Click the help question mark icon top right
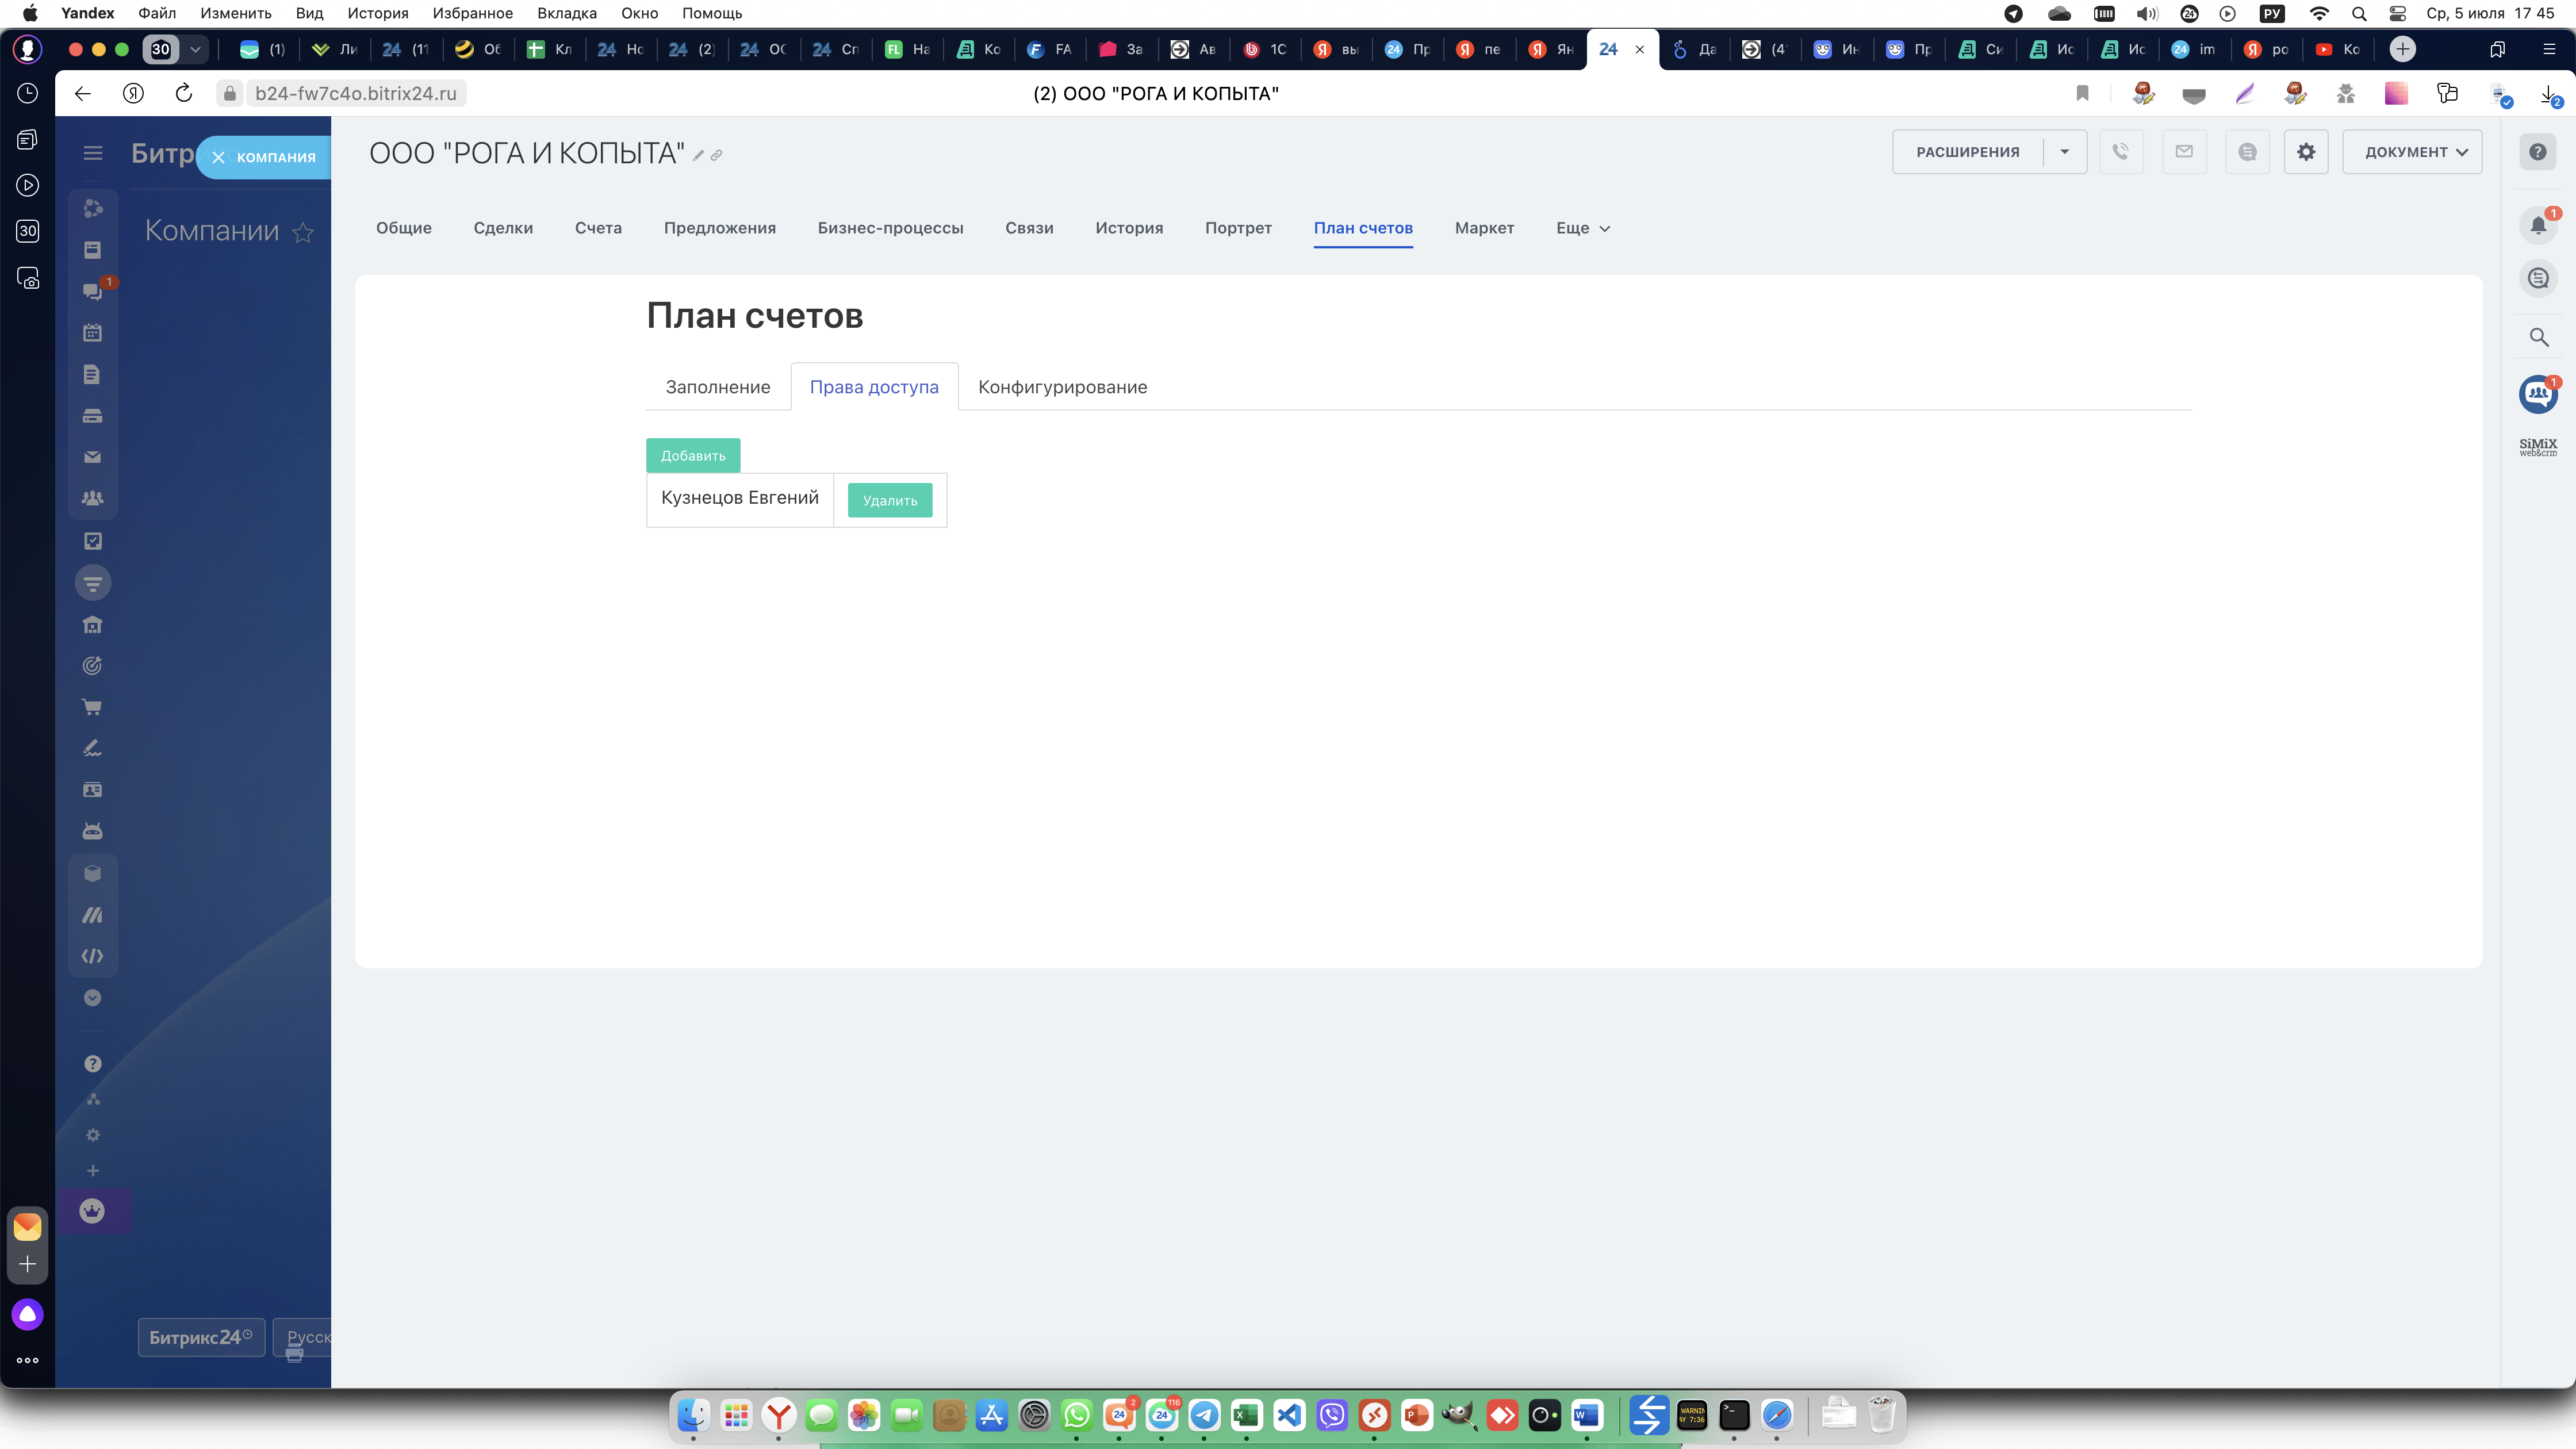The image size is (2576, 1449). point(2537,152)
